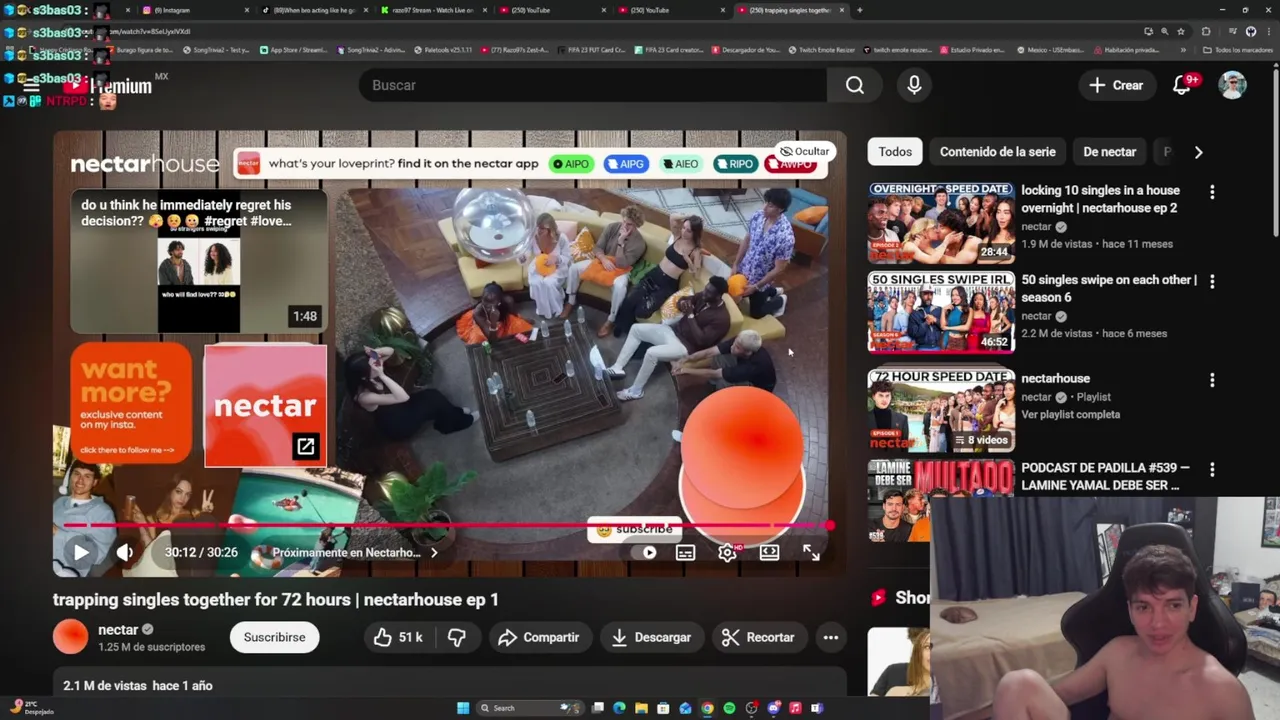The height and width of the screenshot is (720, 1280).
Task: Open the nectar channel end-screen card
Action: point(265,406)
